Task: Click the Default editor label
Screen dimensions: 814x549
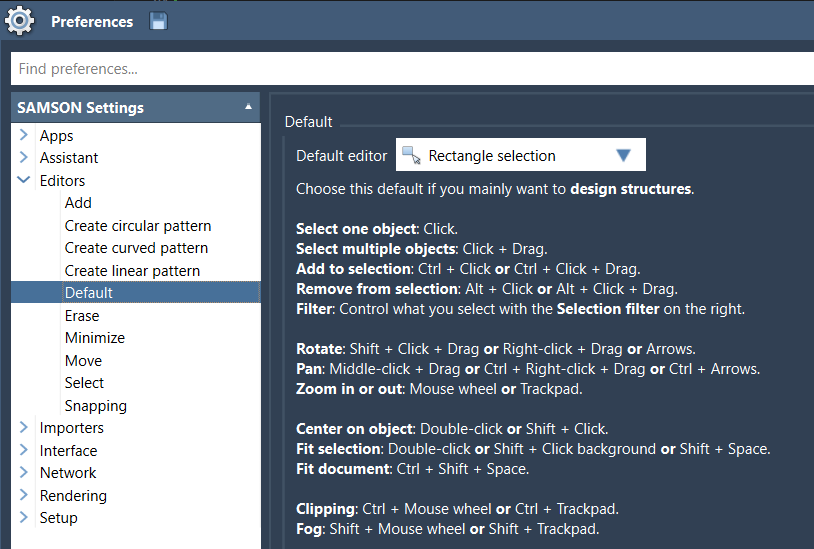Action: [342, 156]
